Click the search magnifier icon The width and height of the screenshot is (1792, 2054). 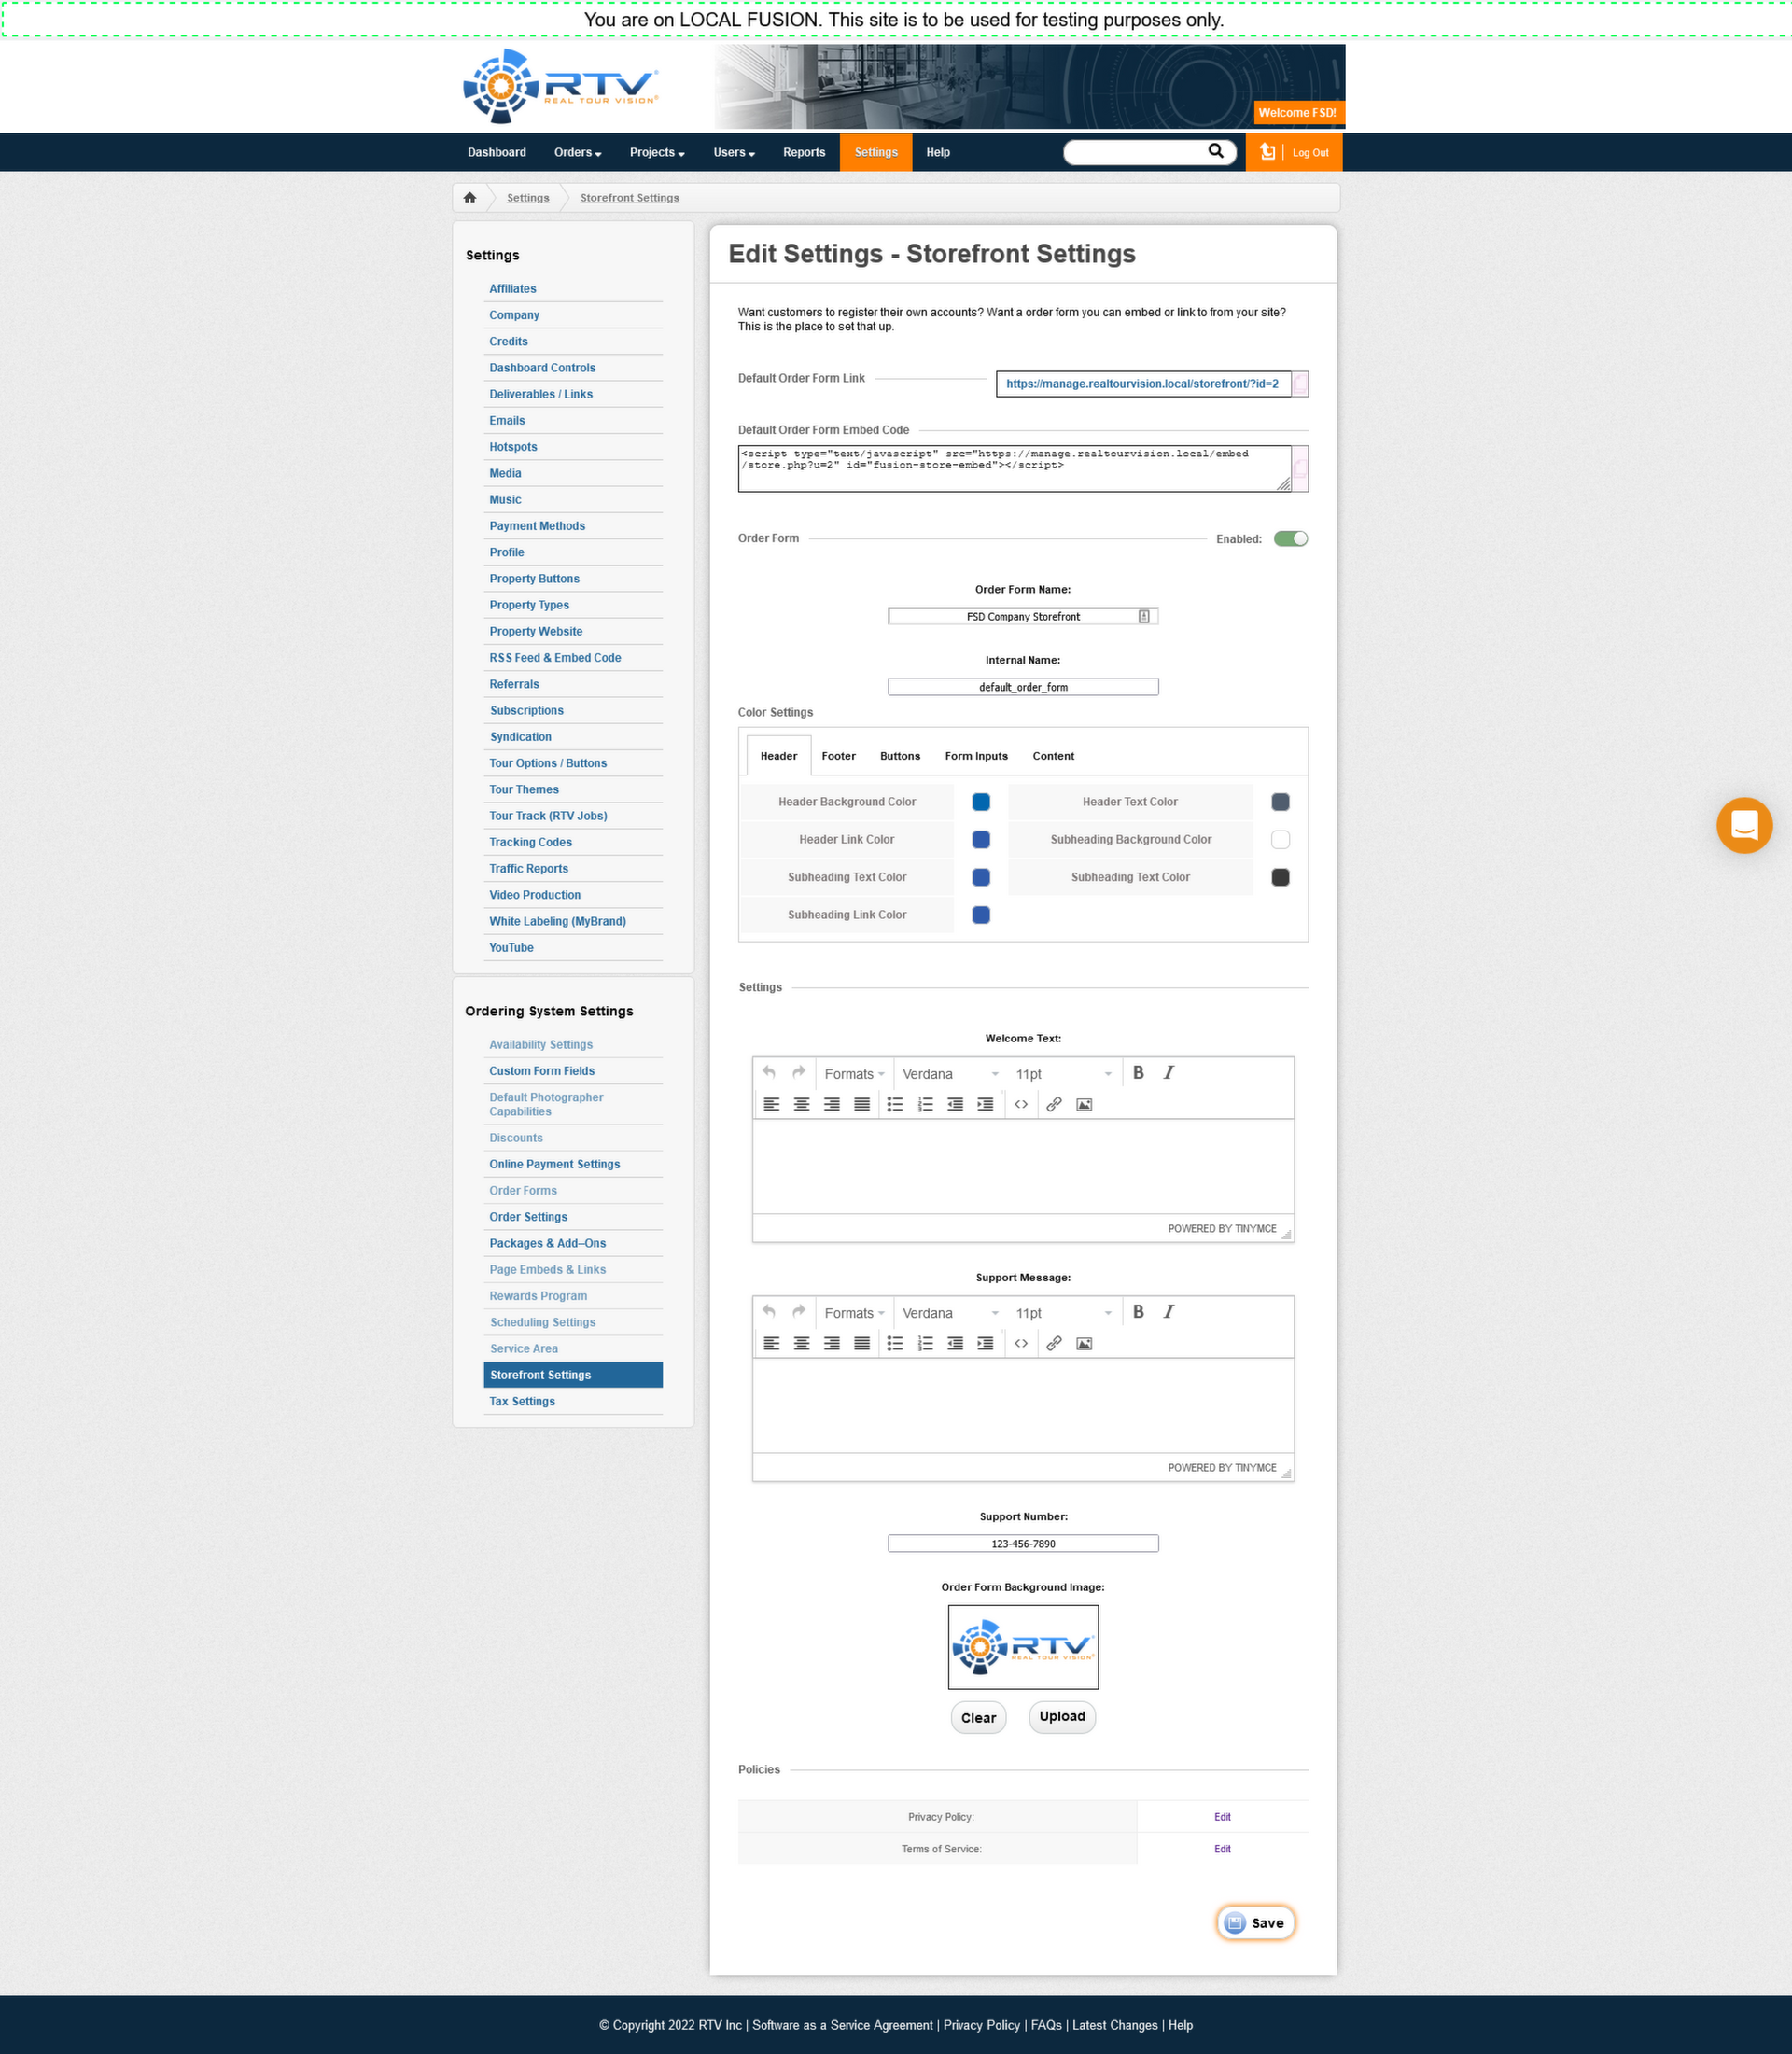point(1215,151)
